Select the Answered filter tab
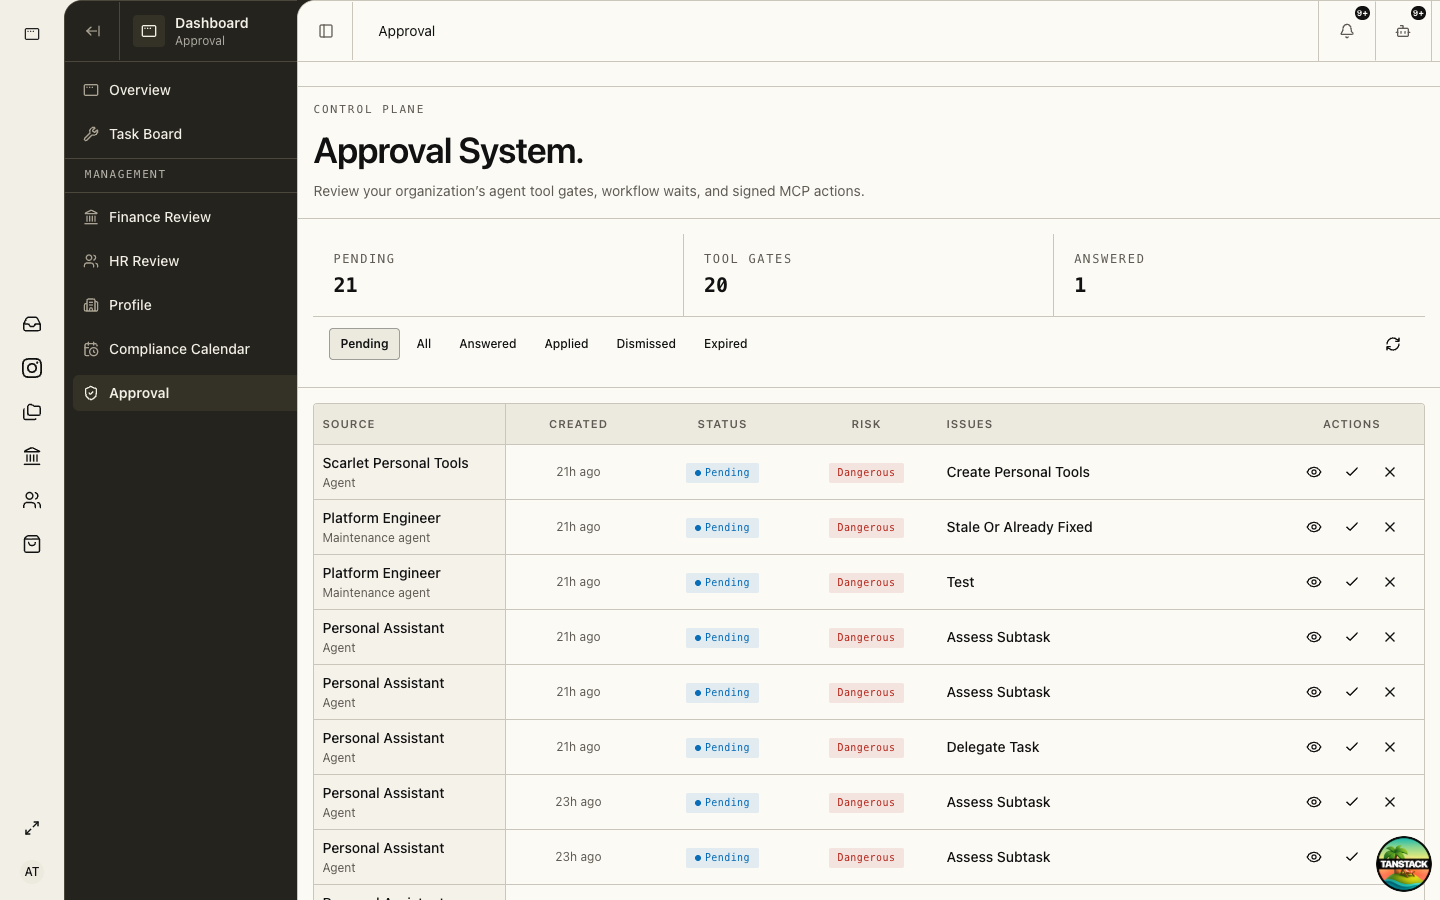The height and width of the screenshot is (900, 1440). coord(488,344)
